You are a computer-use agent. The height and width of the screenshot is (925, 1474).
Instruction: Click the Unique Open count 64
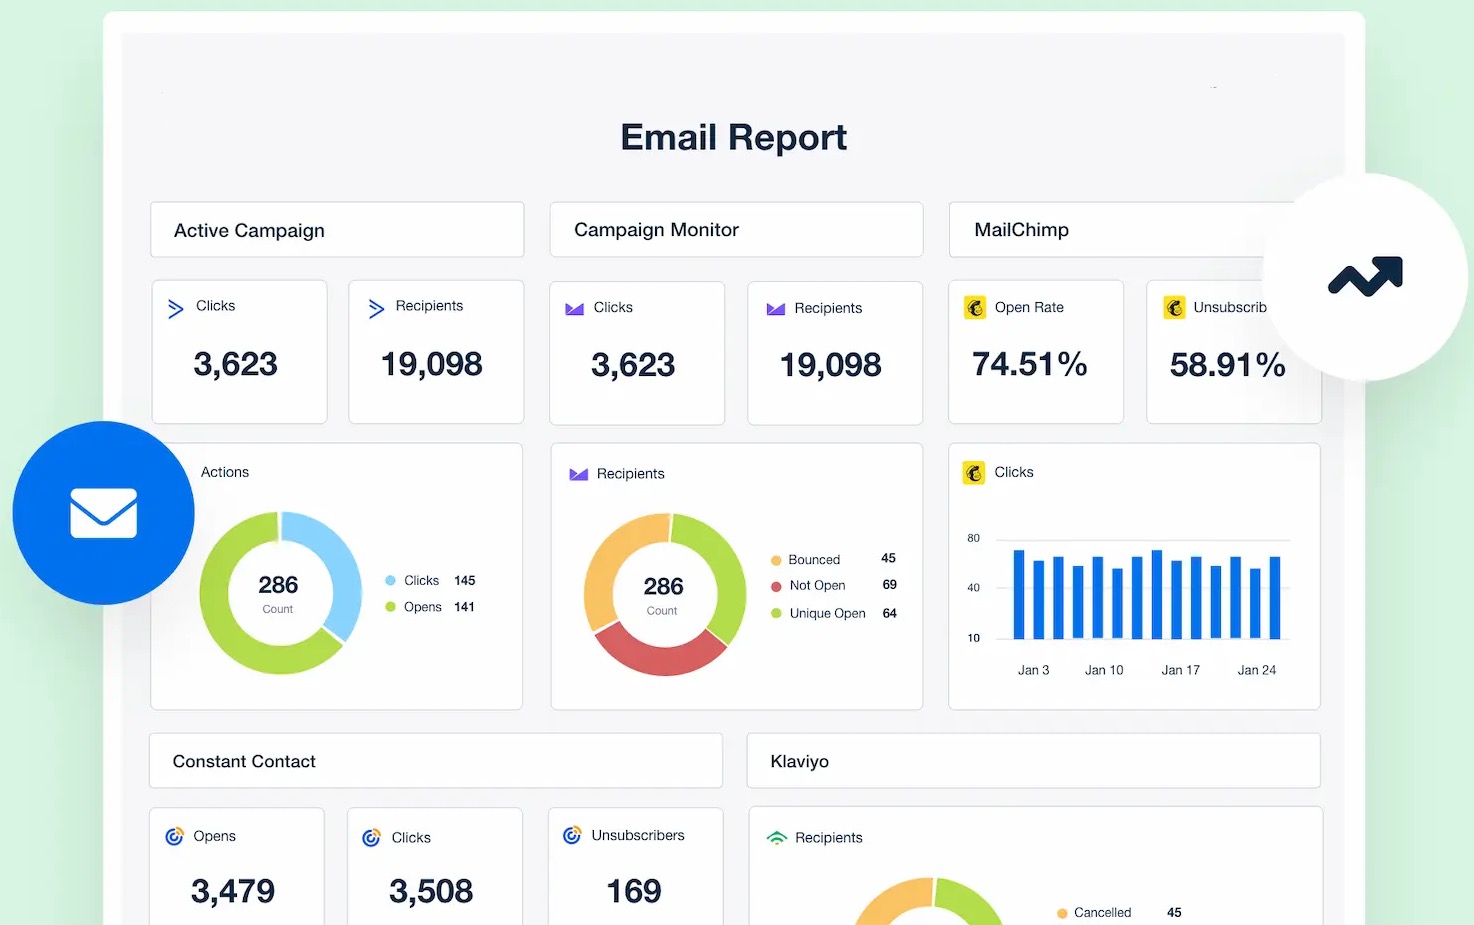pyautogui.click(x=890, y=613)
